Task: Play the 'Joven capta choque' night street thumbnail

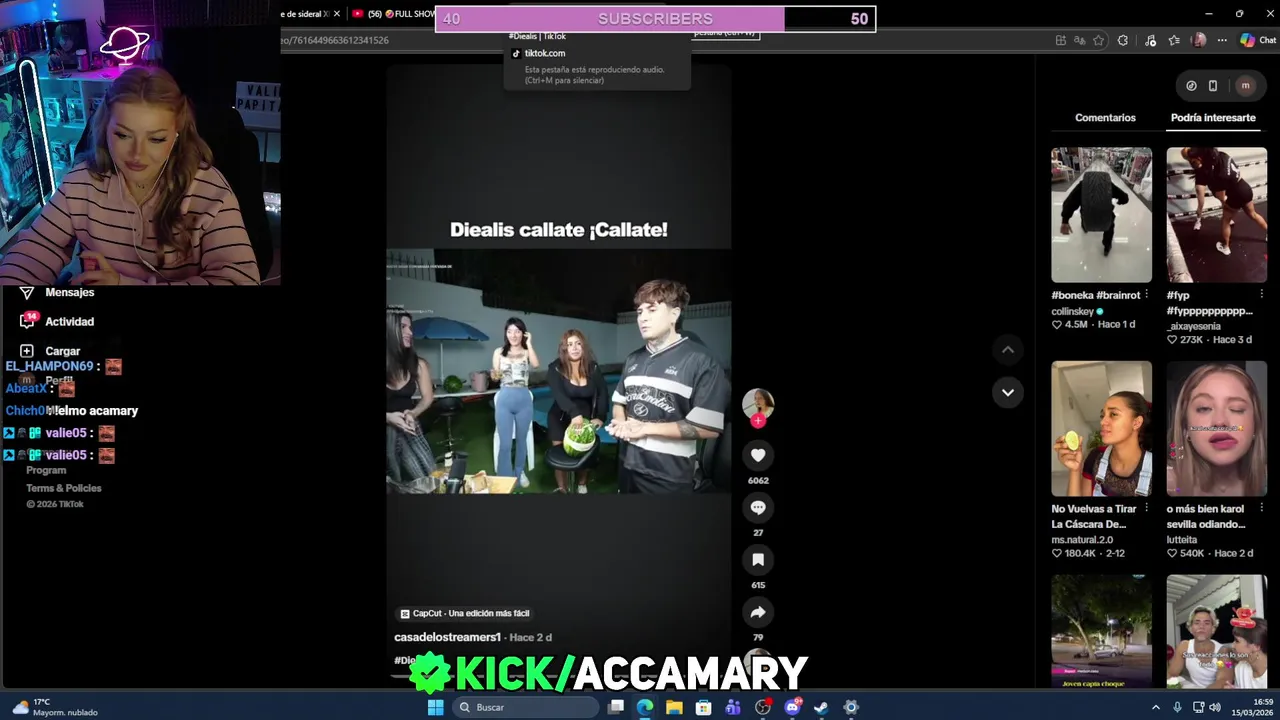Action: [1101, 631]
